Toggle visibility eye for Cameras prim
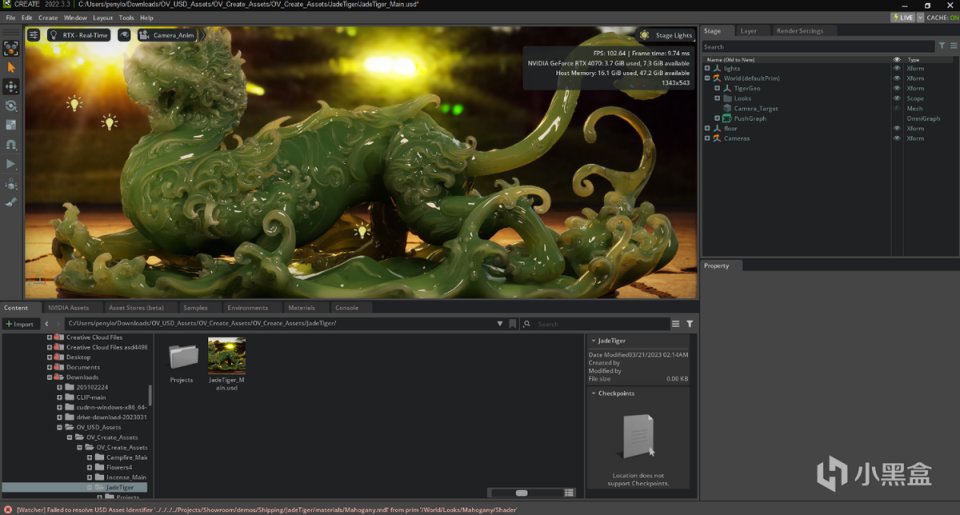960x515 pixels. pyautogui.click(x=897, y=138)
